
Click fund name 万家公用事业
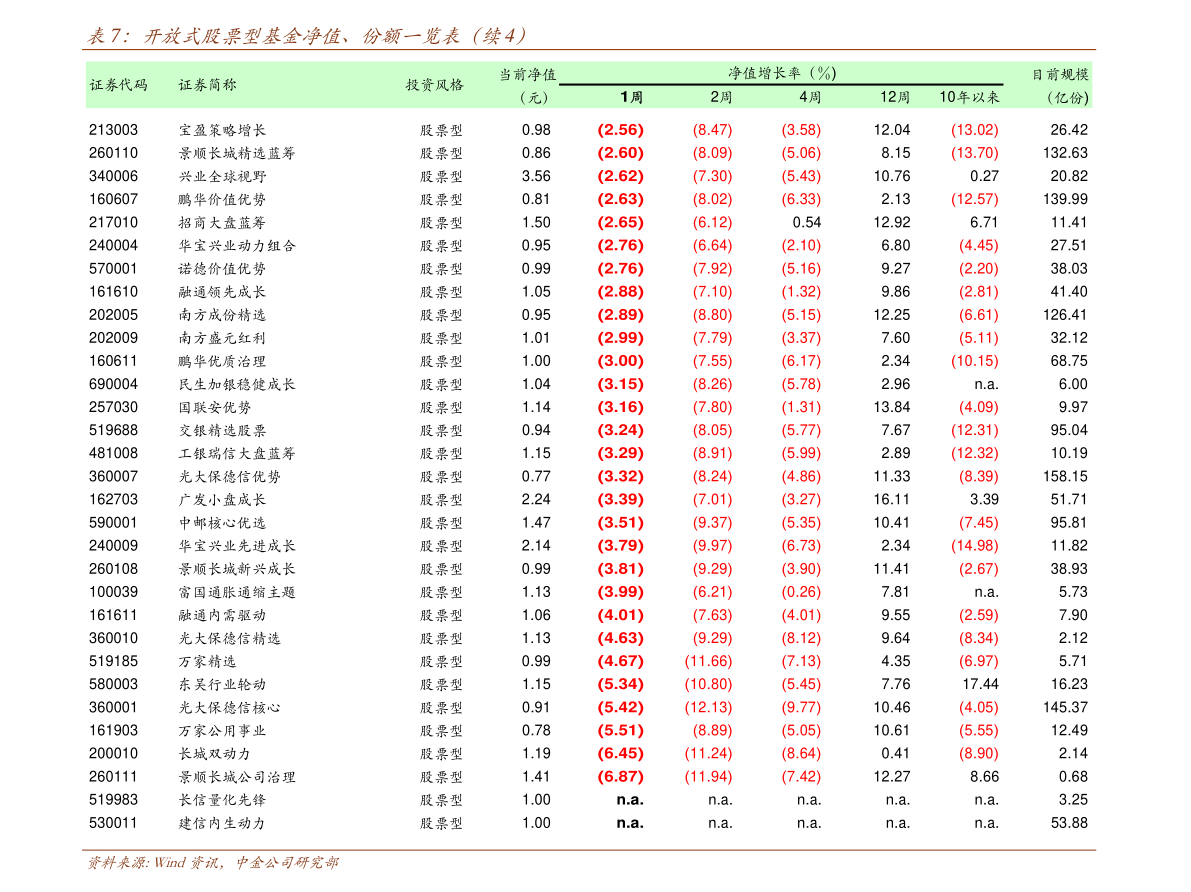[x=222, y=730]
